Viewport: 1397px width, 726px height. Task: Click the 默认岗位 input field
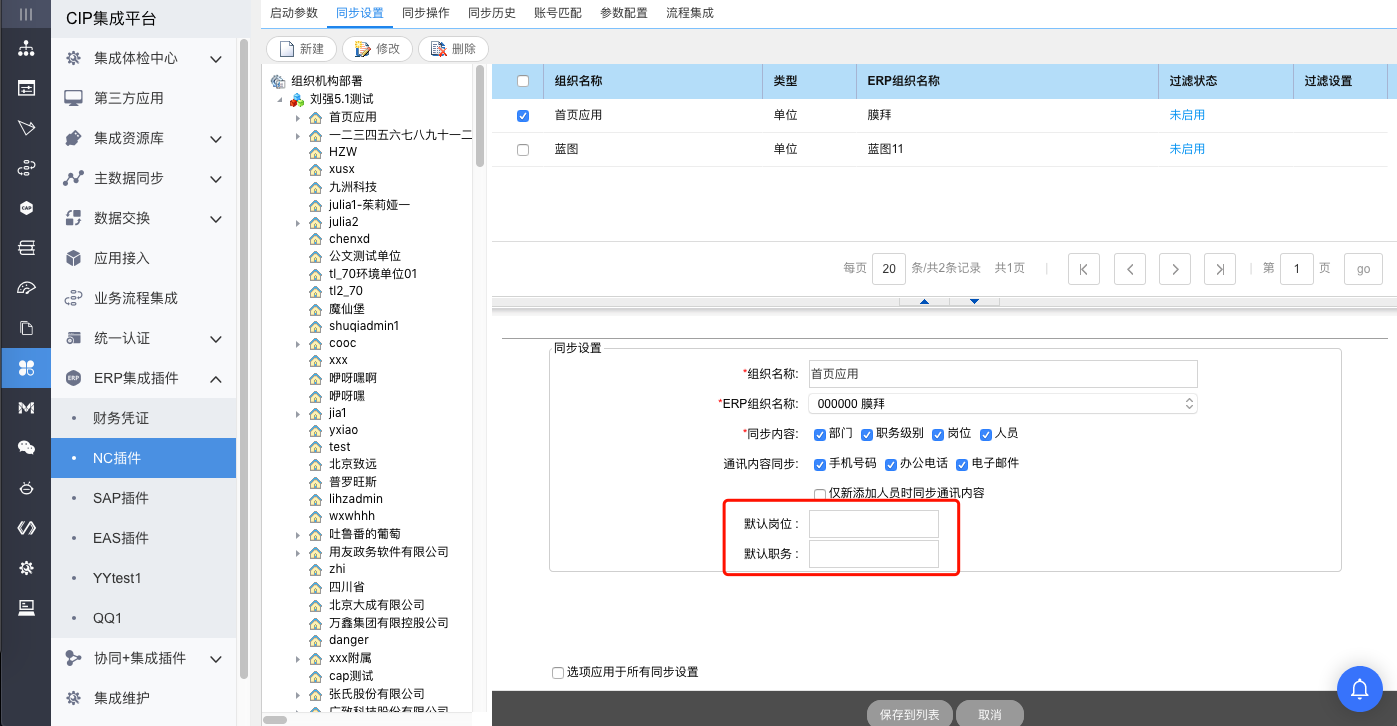coord(873,524)
